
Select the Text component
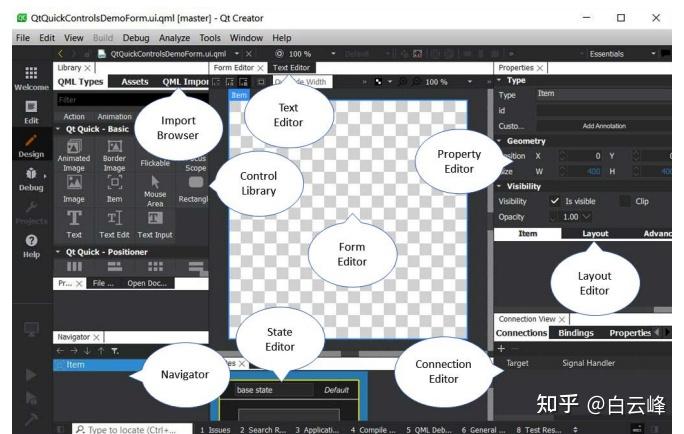point(74,224)
